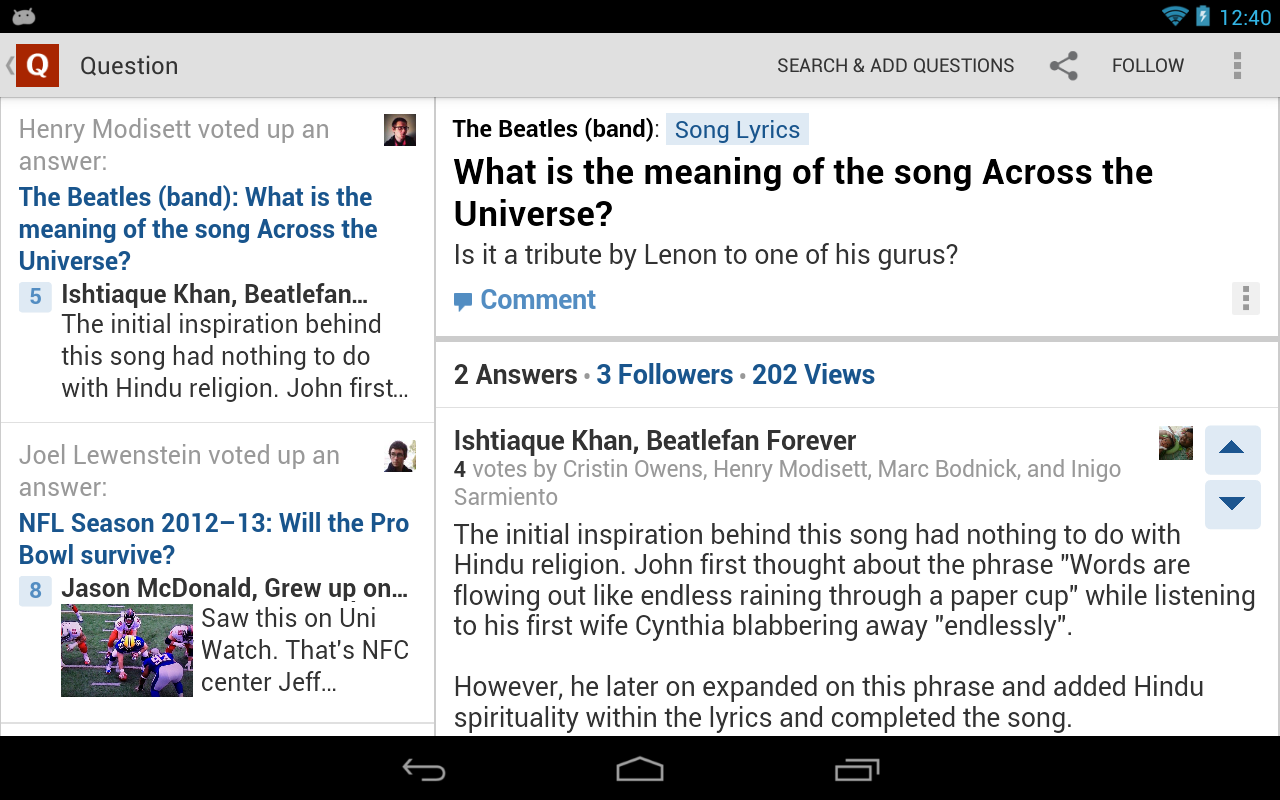Screen dimensions: 1280x800
Task: Upvote Ishtiaque Khan's answer with the up arrow
Action: (1232, 450)
